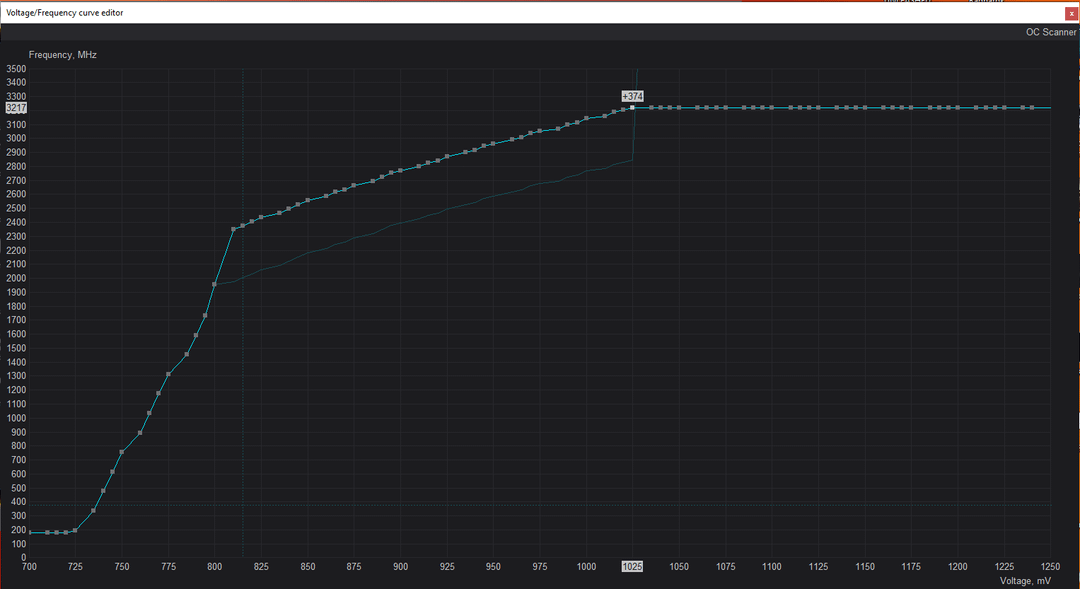The height and width of the screenshot is (589, 1080).
Task: Click the curve point at 800 mV
Action: tap(214, 284)
